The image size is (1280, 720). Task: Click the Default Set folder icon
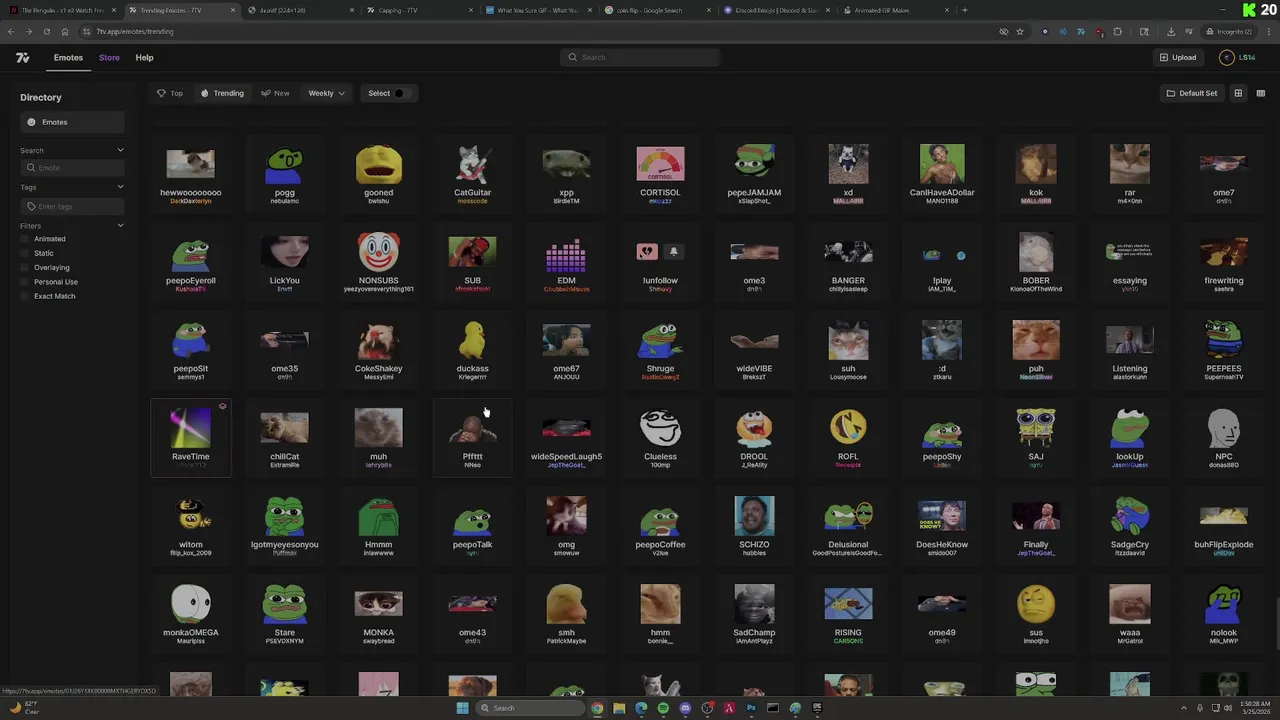pos(1171,93)
